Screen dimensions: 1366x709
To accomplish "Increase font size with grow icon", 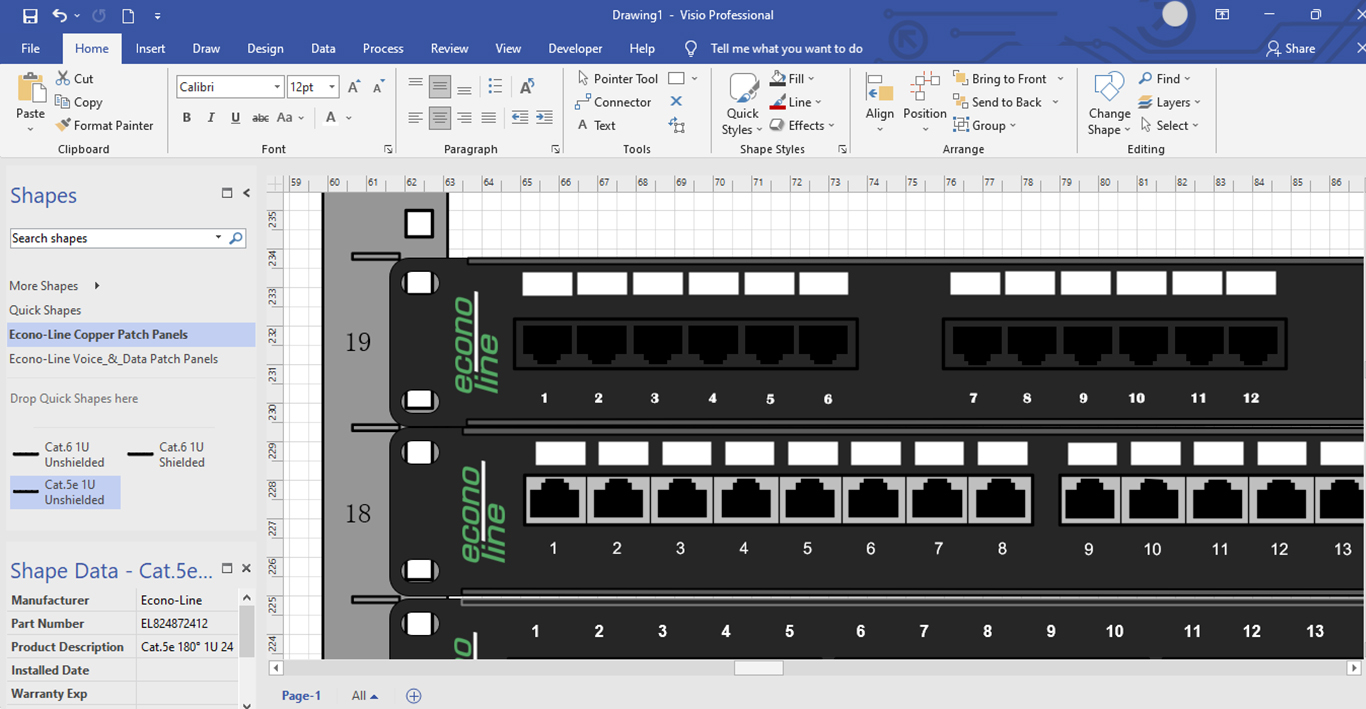I will pos(354,87).
